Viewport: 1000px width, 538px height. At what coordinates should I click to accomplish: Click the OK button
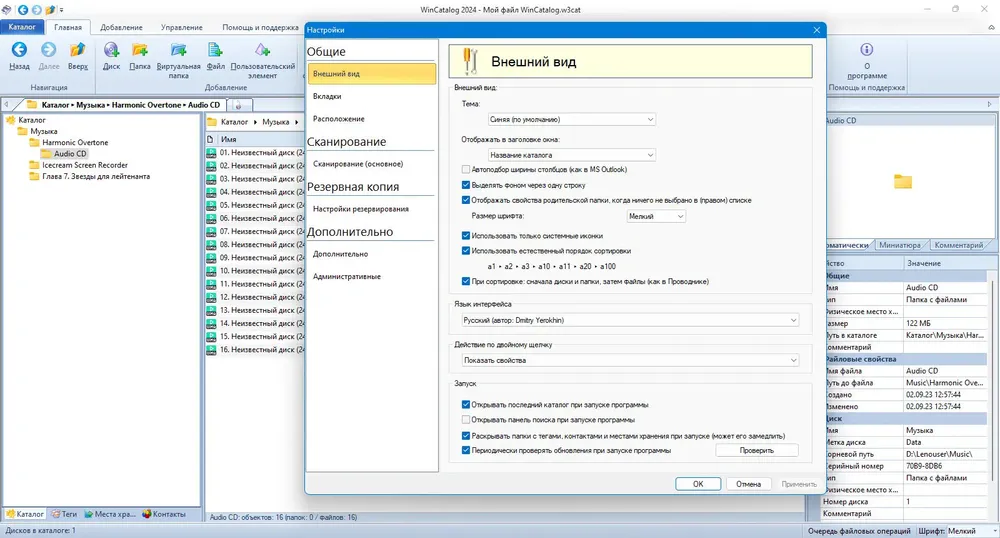(x=698, y=484)
